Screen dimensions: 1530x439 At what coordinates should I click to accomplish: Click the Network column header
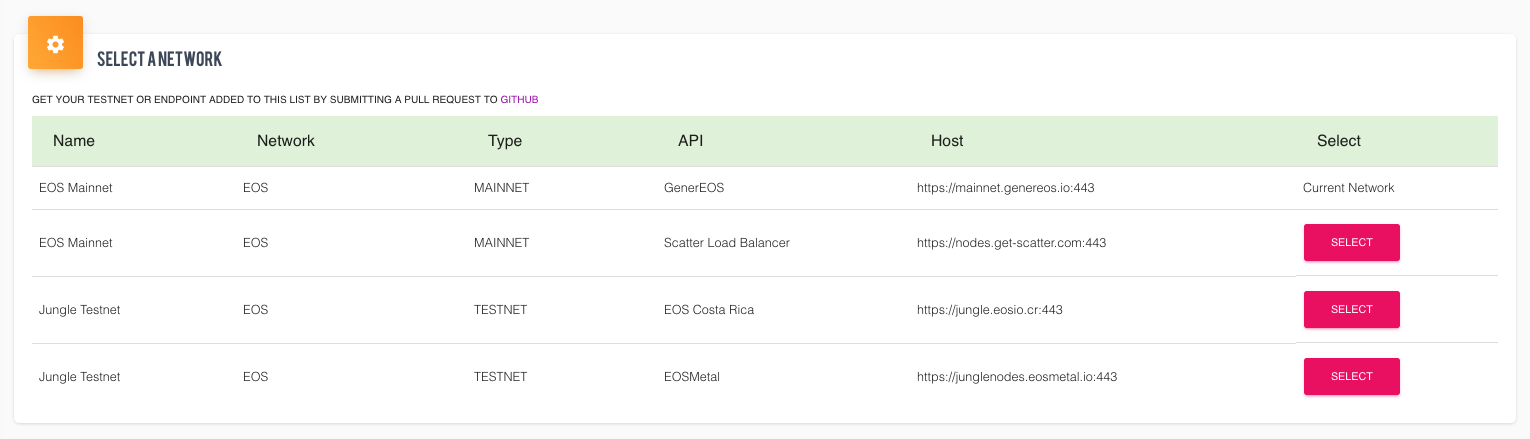pos(286,141)
